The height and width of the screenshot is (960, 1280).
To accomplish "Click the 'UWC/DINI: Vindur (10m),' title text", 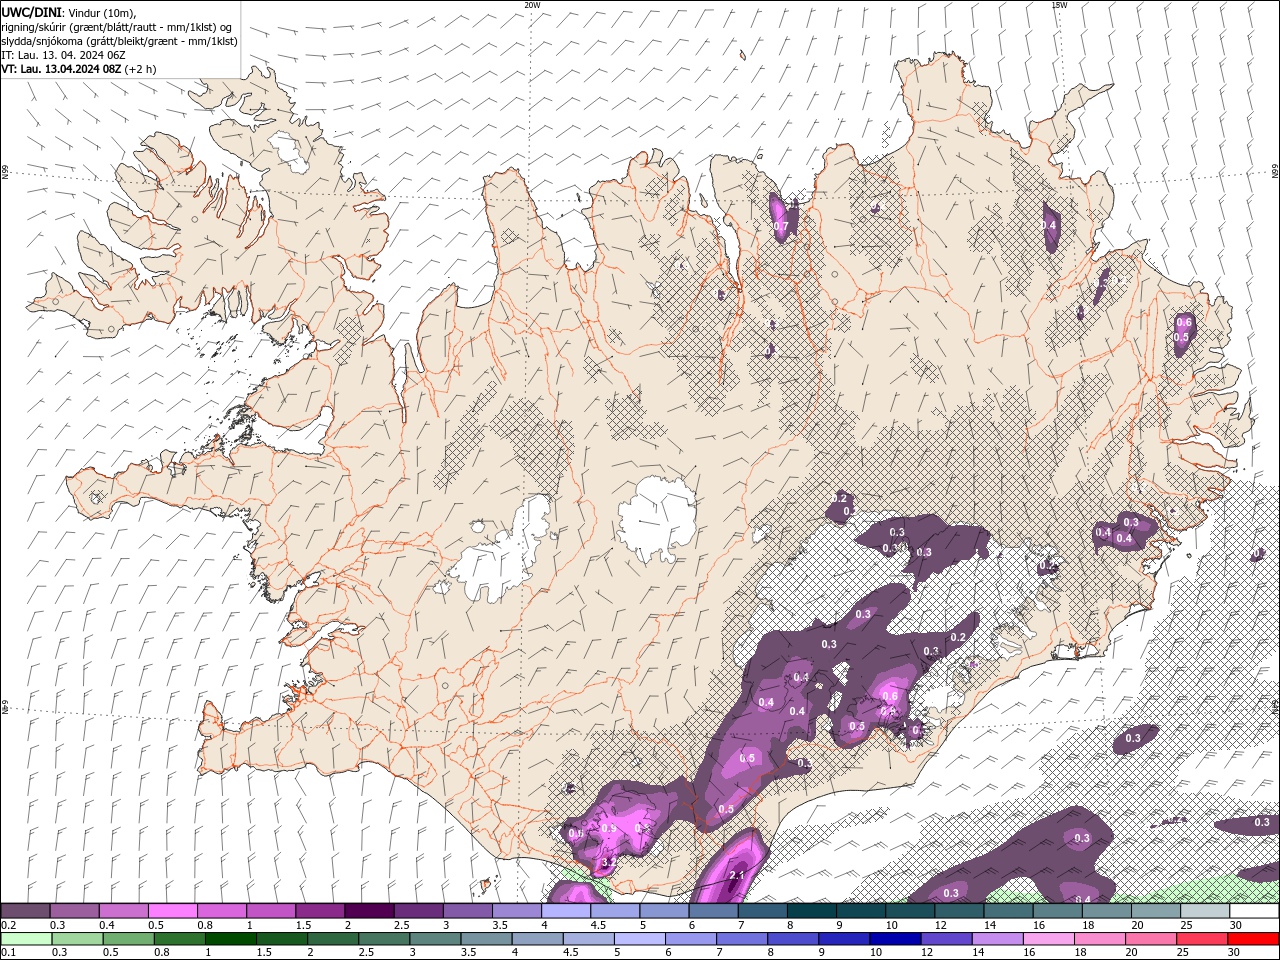I will pyautogui.click(x=69, y=12).
